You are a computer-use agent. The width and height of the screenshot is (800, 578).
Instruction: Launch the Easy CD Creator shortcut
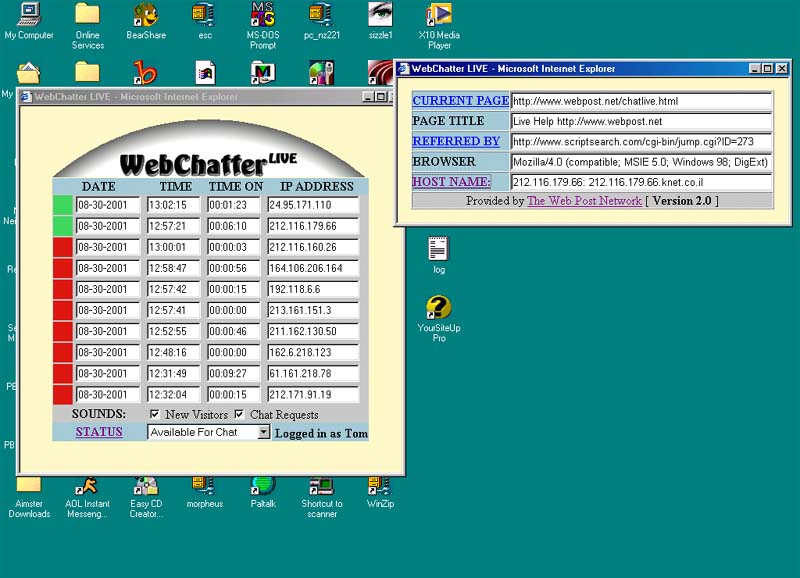[146, 497]
